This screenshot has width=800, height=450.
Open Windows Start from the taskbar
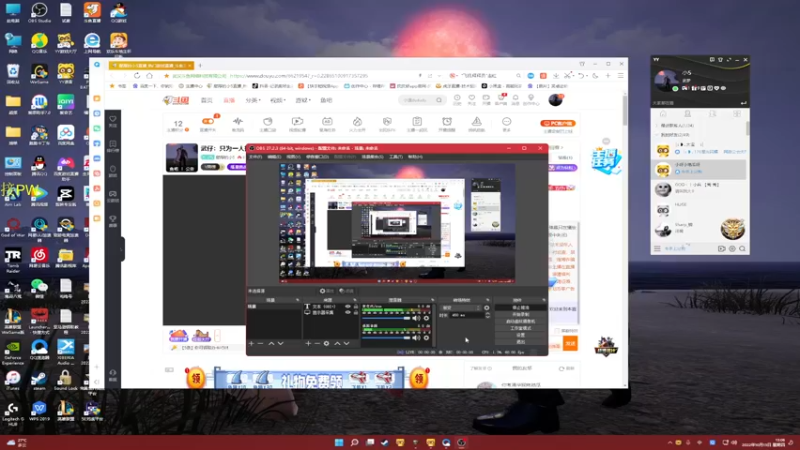pos(339,442)
